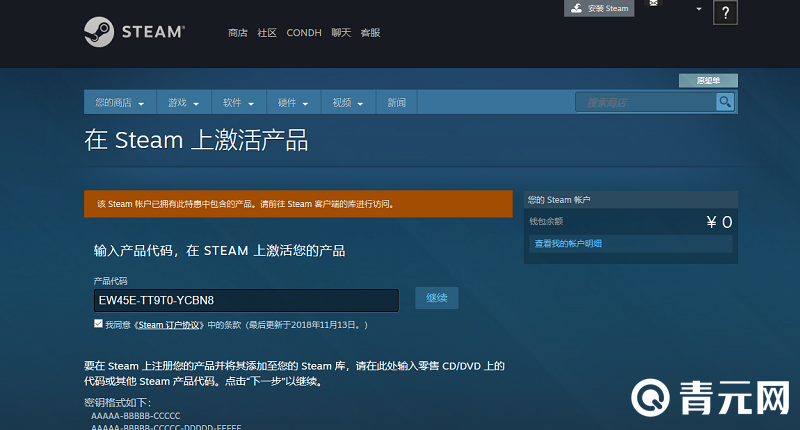
Task: Open the Steam 订户协议 link
Action: click(x=170, y=325)
